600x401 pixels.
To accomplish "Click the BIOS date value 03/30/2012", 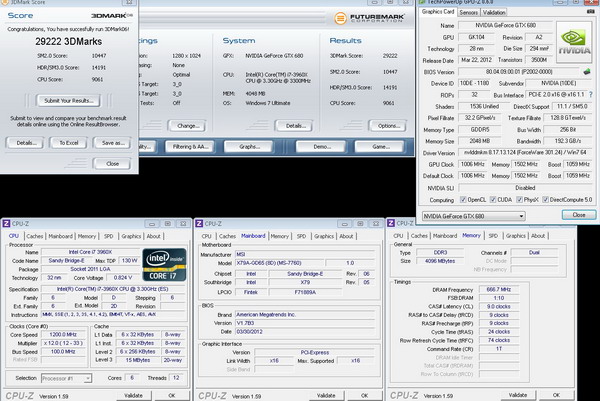I will click(x=305, y=332).
